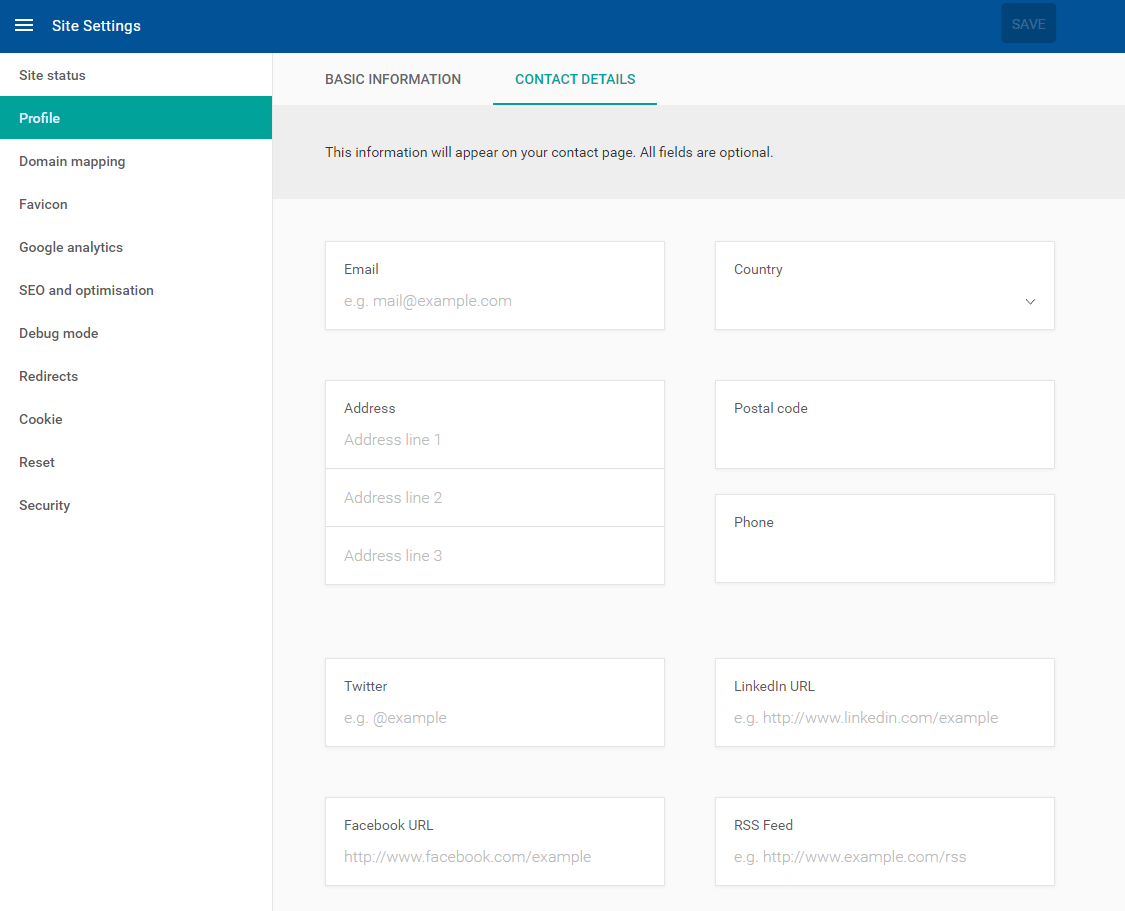Focus the Facebook URL field
This screenshot has width=1125, height=911.
click(x=494, y=856)
